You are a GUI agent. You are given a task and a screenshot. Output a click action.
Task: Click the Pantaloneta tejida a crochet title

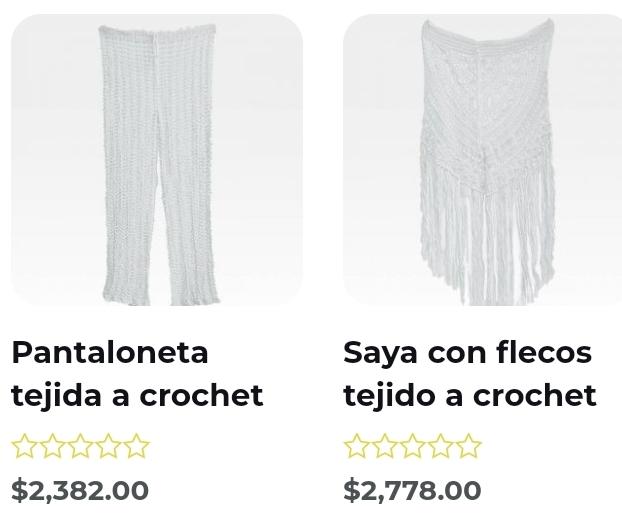(x=137, y=373)
